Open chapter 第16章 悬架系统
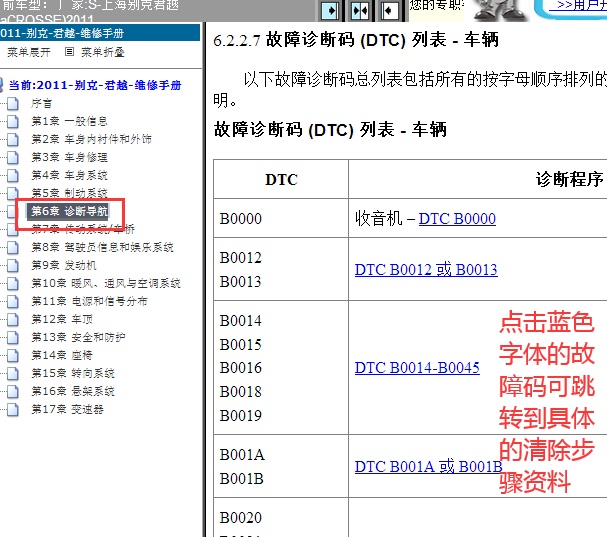This screenshot has width=607, height=537. [x=73, y=391]
